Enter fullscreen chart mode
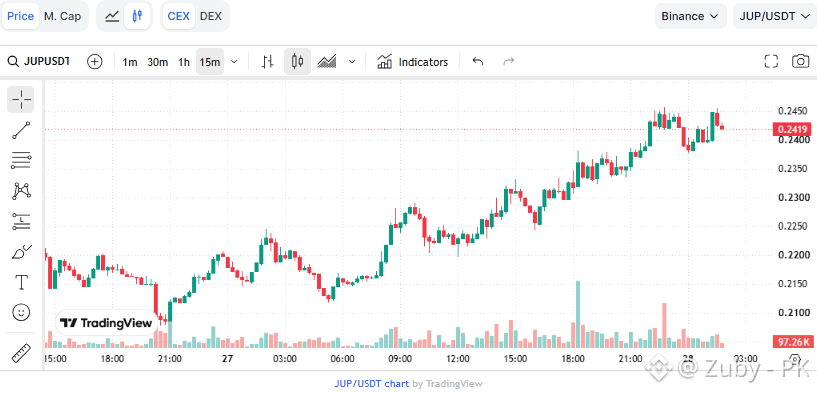 coord(771,62)
